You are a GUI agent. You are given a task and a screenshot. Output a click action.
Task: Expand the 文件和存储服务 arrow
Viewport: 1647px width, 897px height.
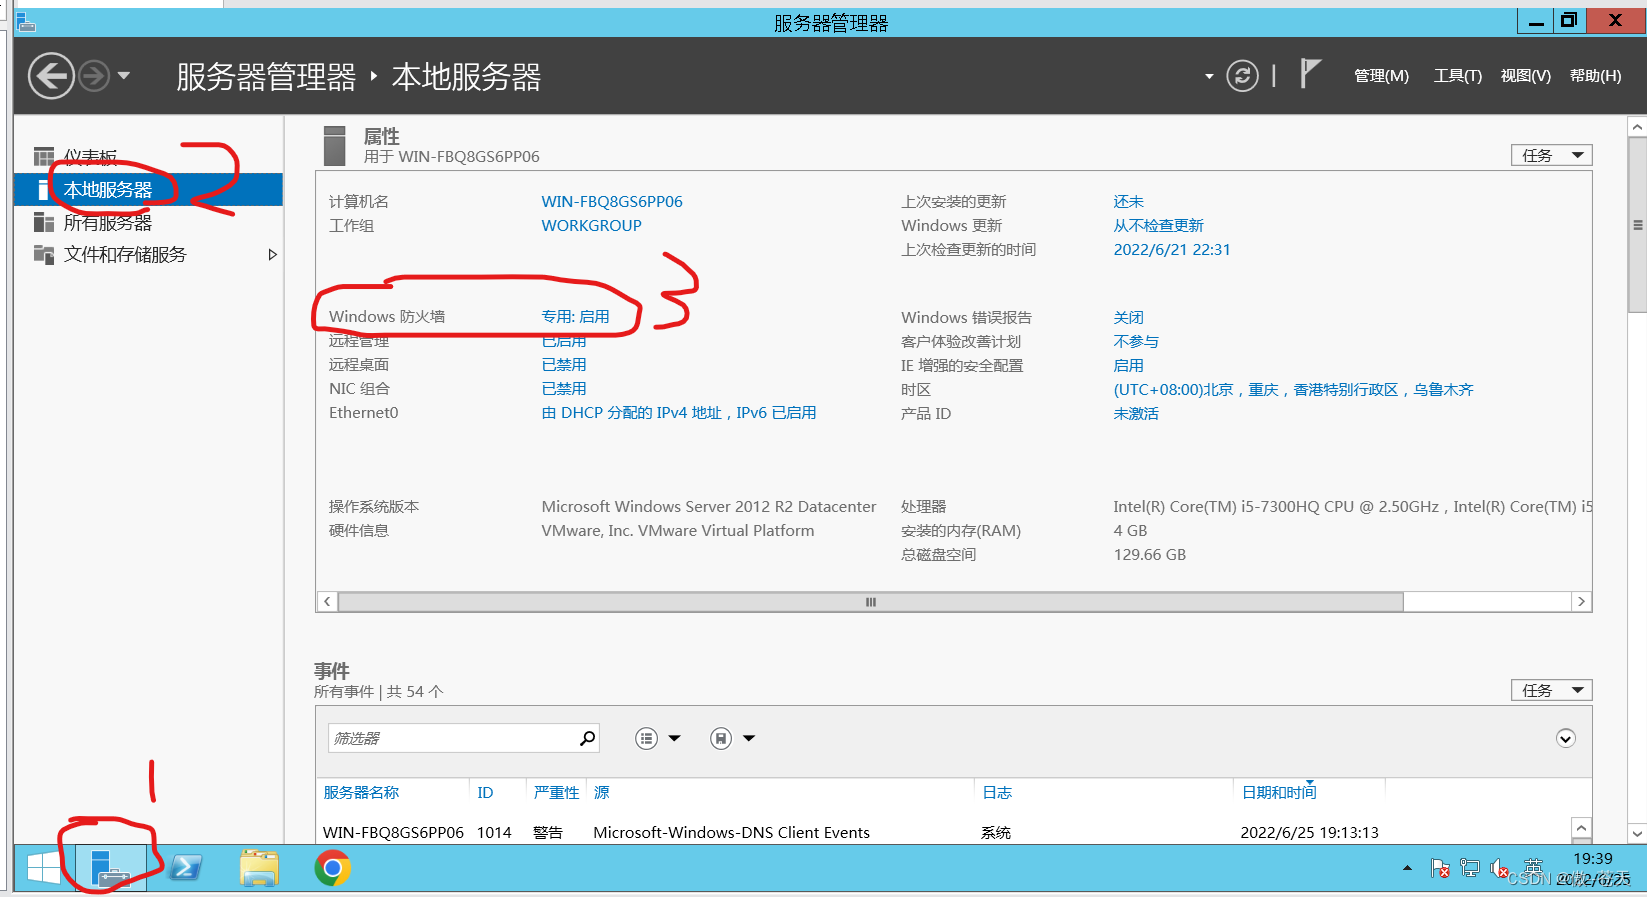pyautogui.click(x=272, y=255)
